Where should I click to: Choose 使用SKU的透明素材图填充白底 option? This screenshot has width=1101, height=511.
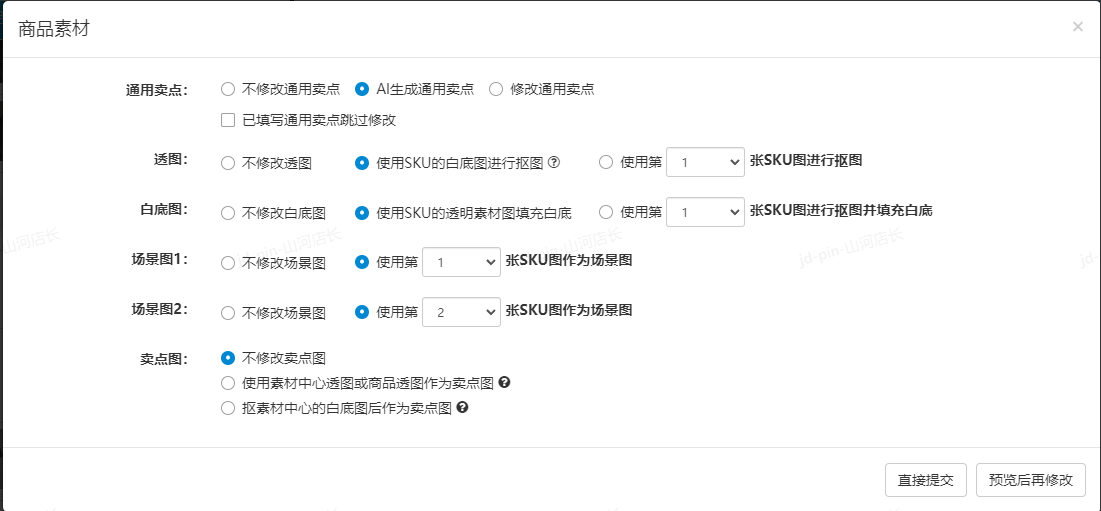[x=362, y=213]
